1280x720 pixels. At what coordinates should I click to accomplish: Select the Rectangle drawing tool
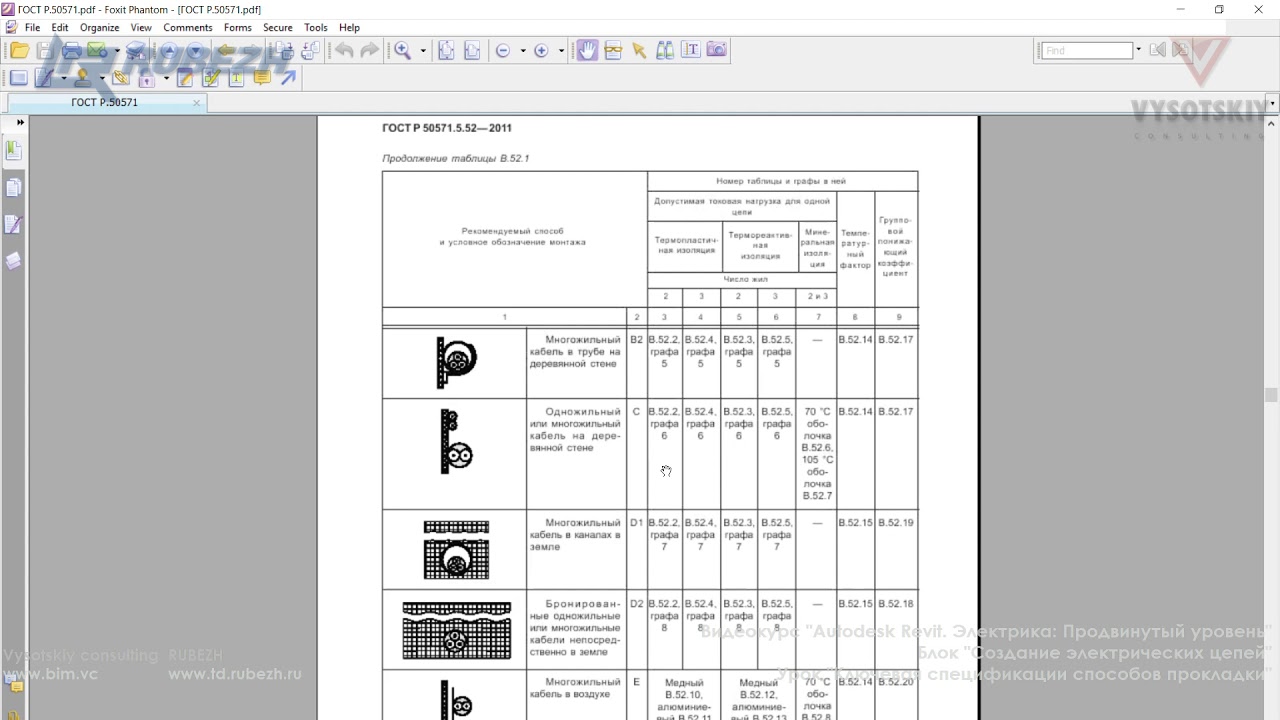click(19, 78)
